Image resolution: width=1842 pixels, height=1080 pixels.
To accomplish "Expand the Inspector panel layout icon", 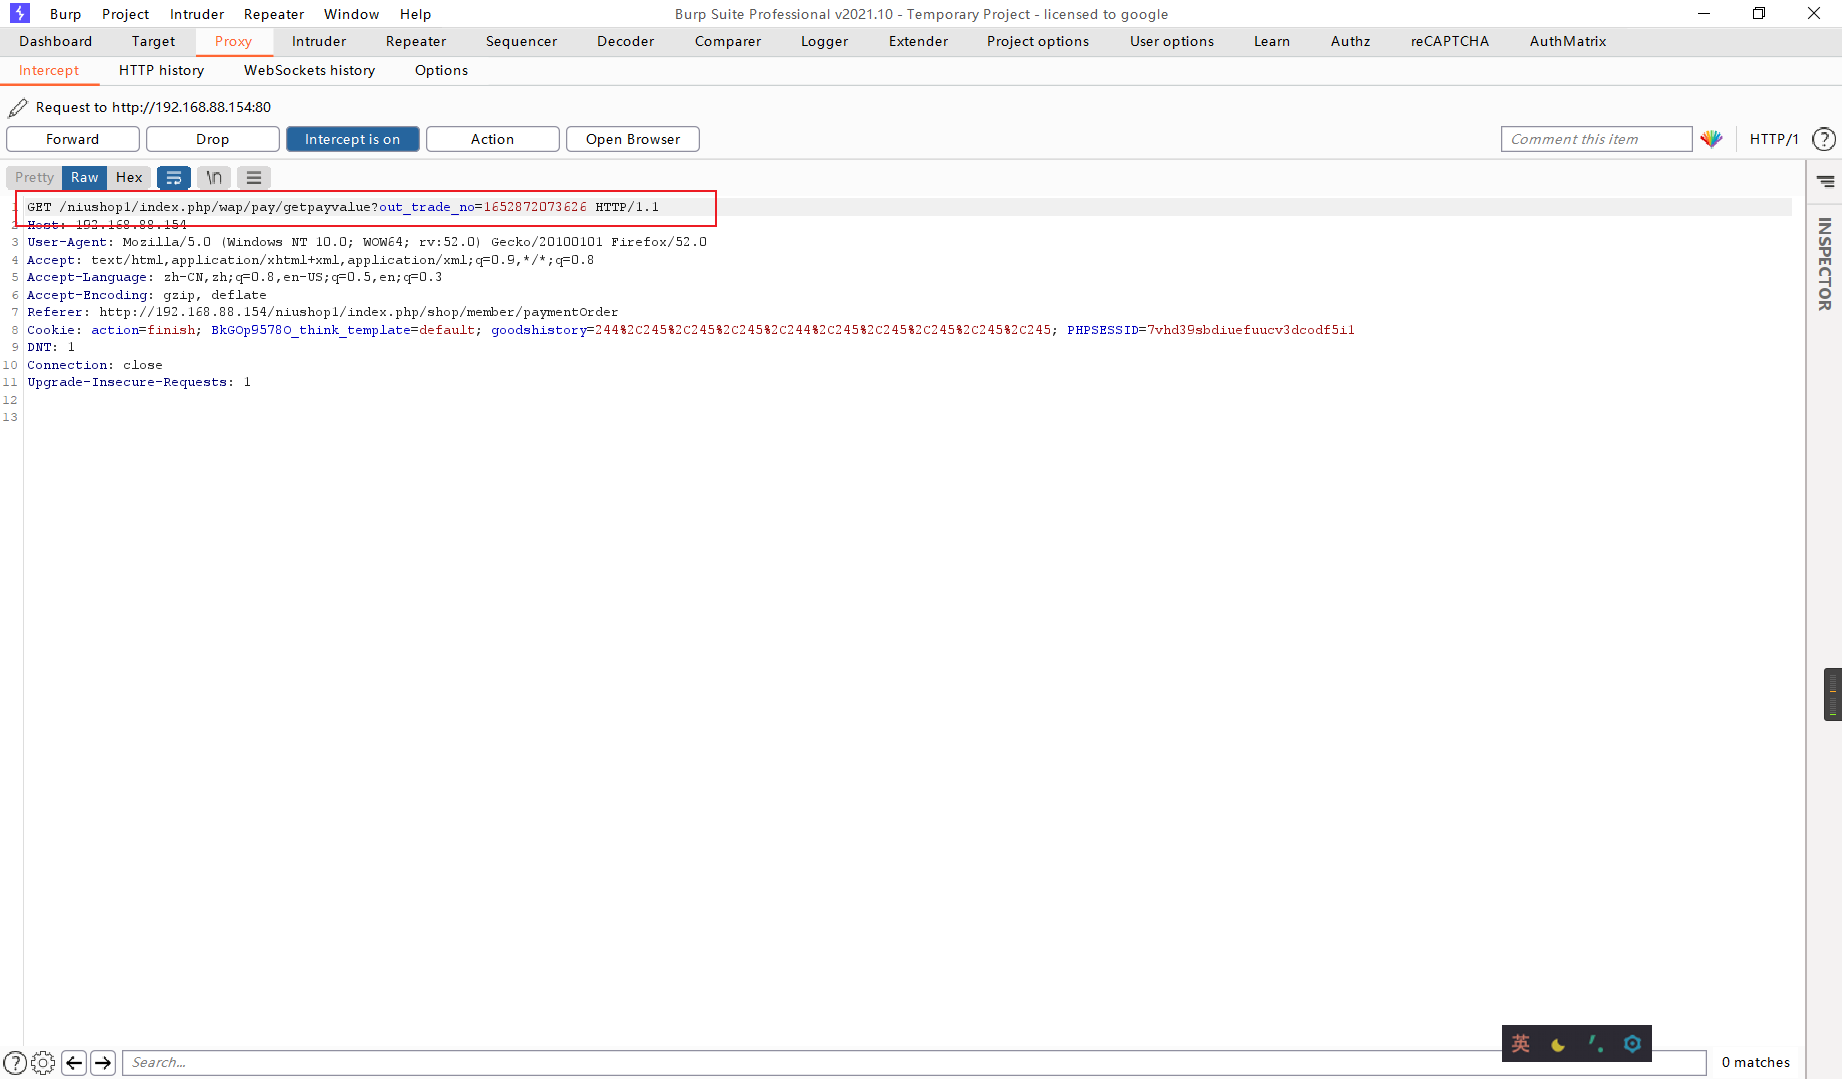I will (x=1825, y=181).
